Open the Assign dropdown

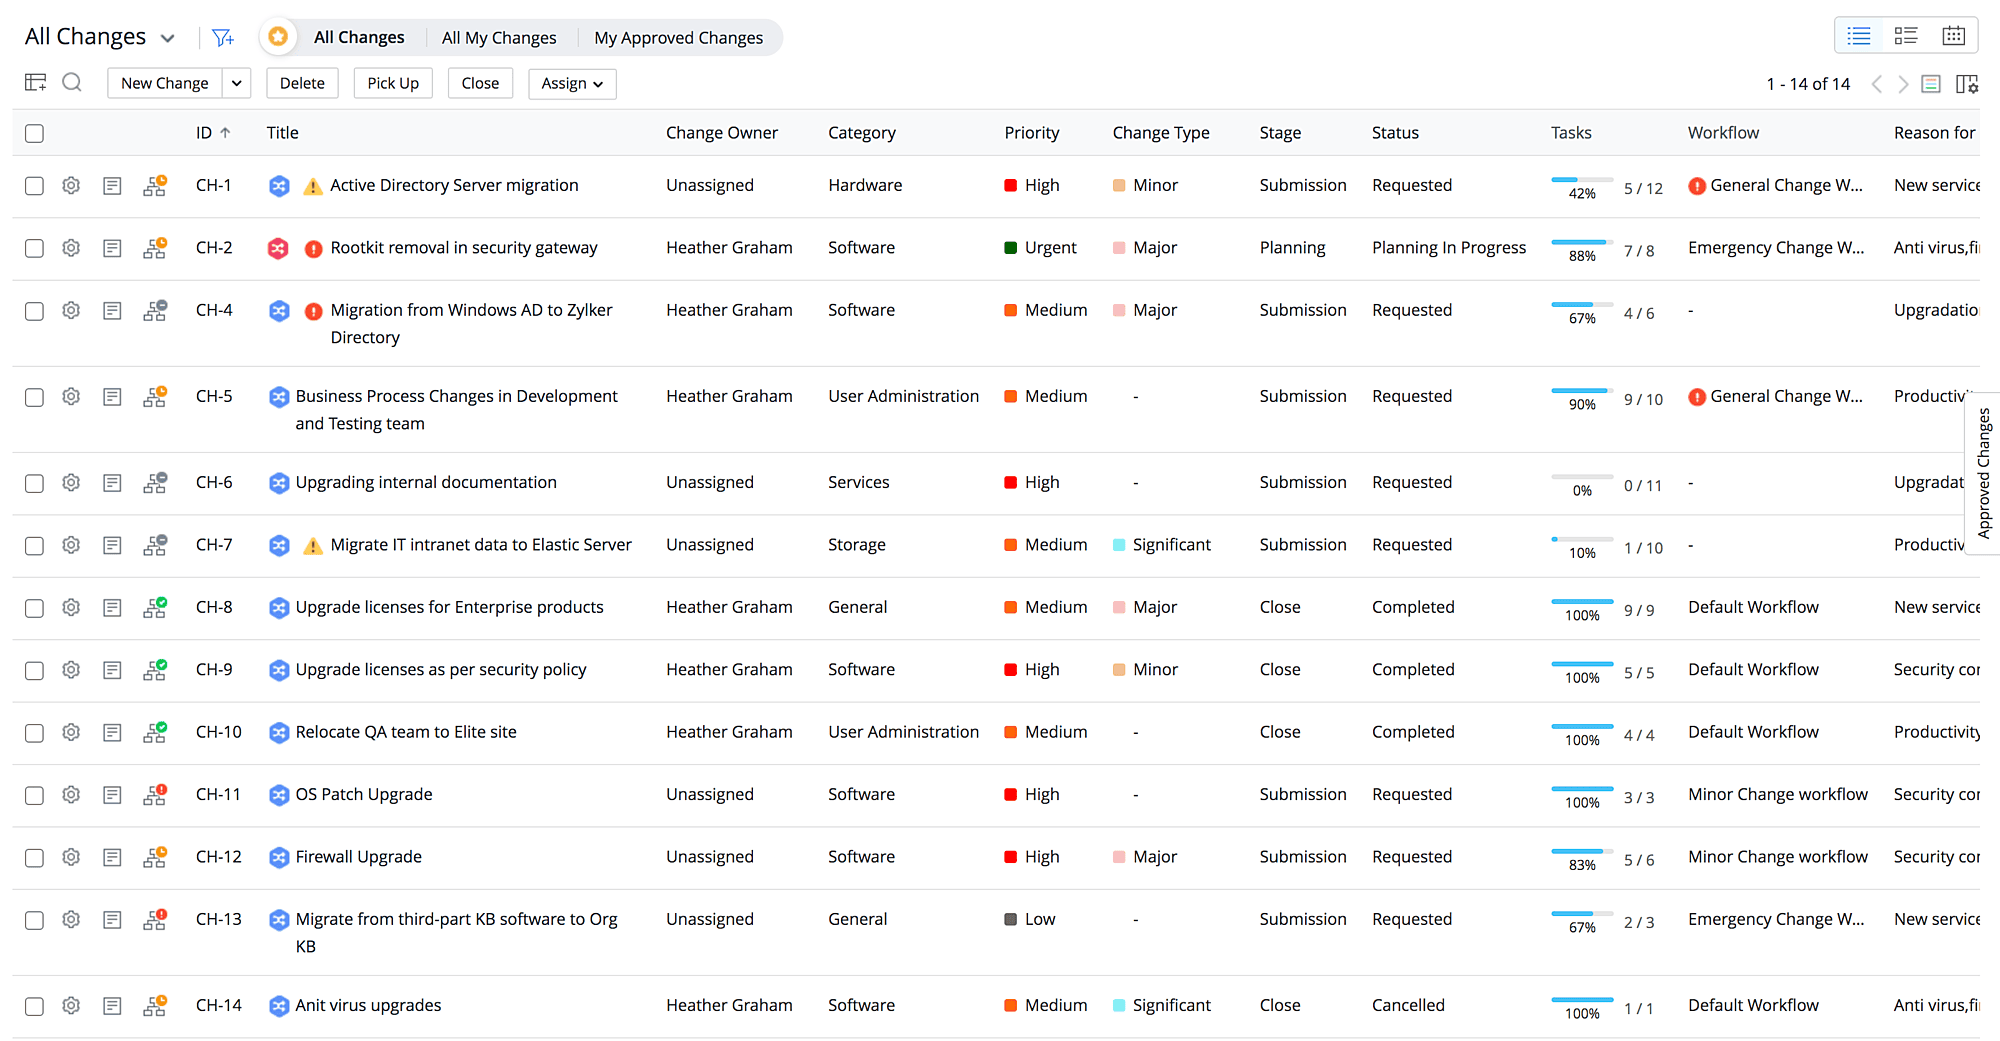click(x=571, y=84)
